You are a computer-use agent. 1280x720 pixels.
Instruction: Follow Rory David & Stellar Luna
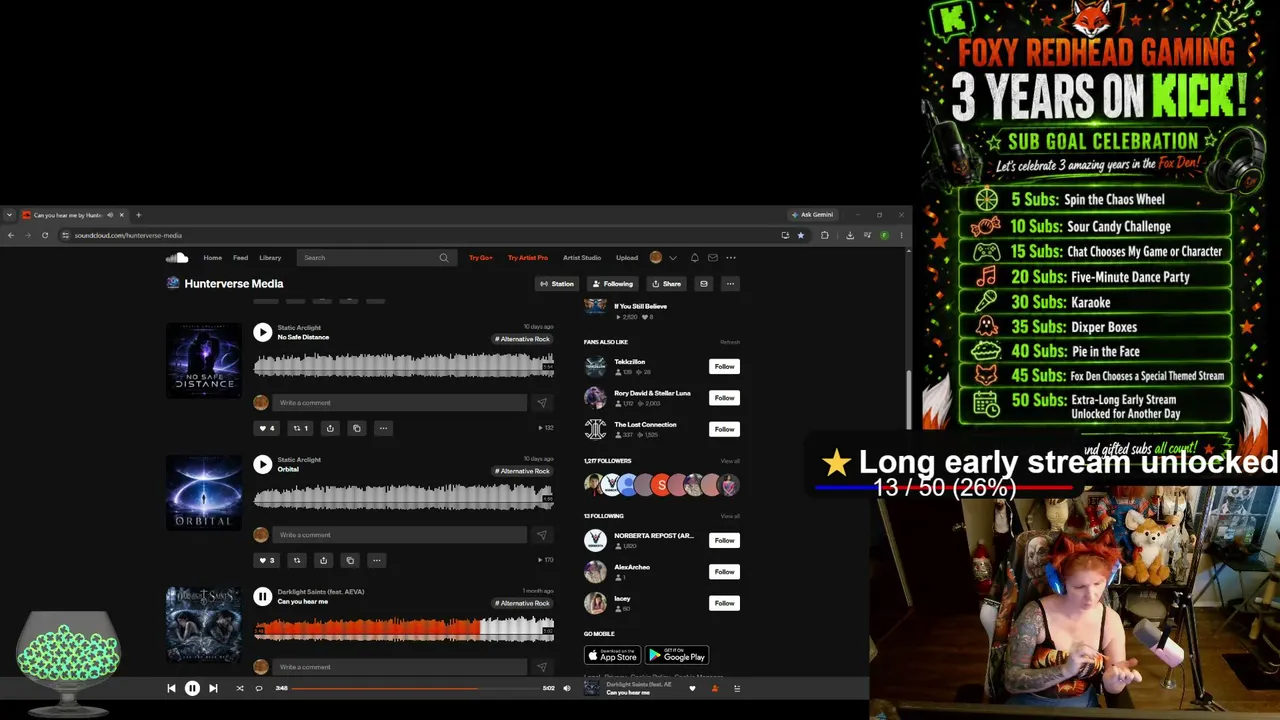724,398
